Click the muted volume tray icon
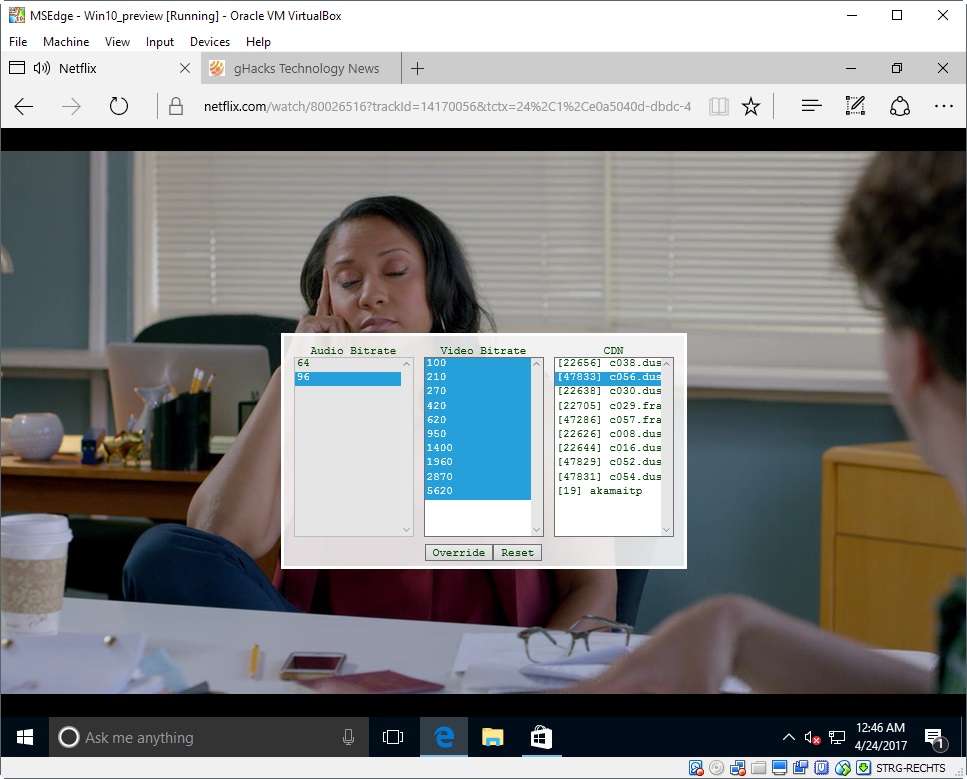967x779 pixels. tap(812, 738)
